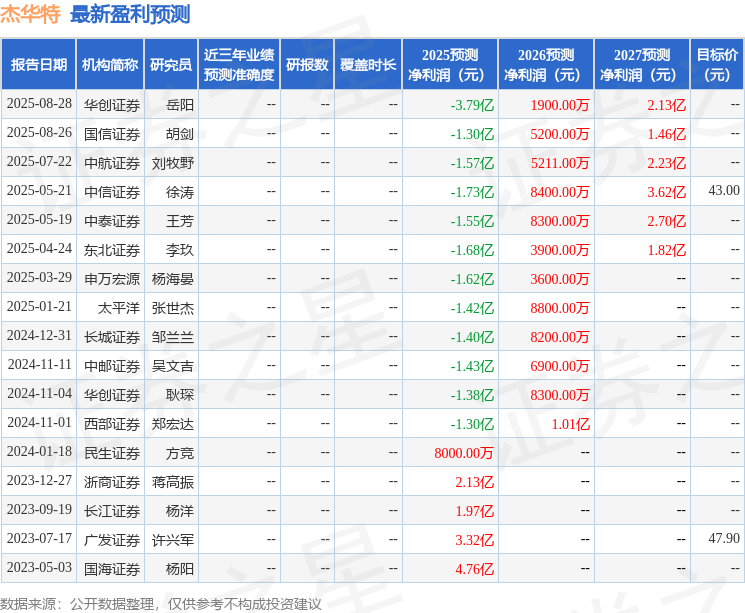Click researcher 邹兰兰
This screenshot has width=745, height=613.
(172, 337)
